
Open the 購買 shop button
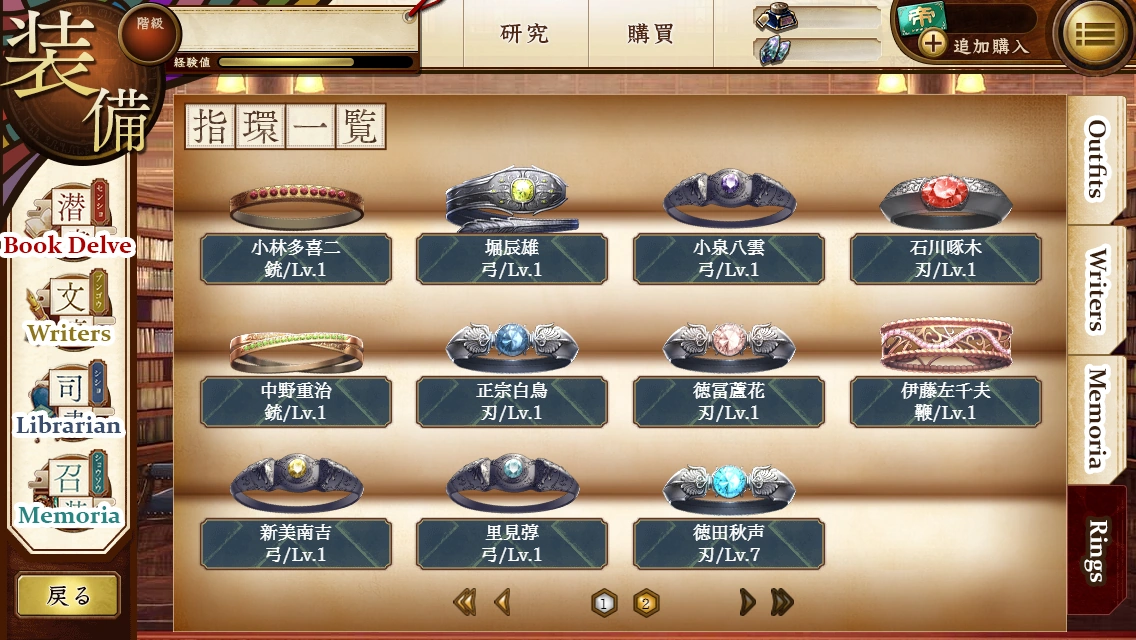[651, 33]
